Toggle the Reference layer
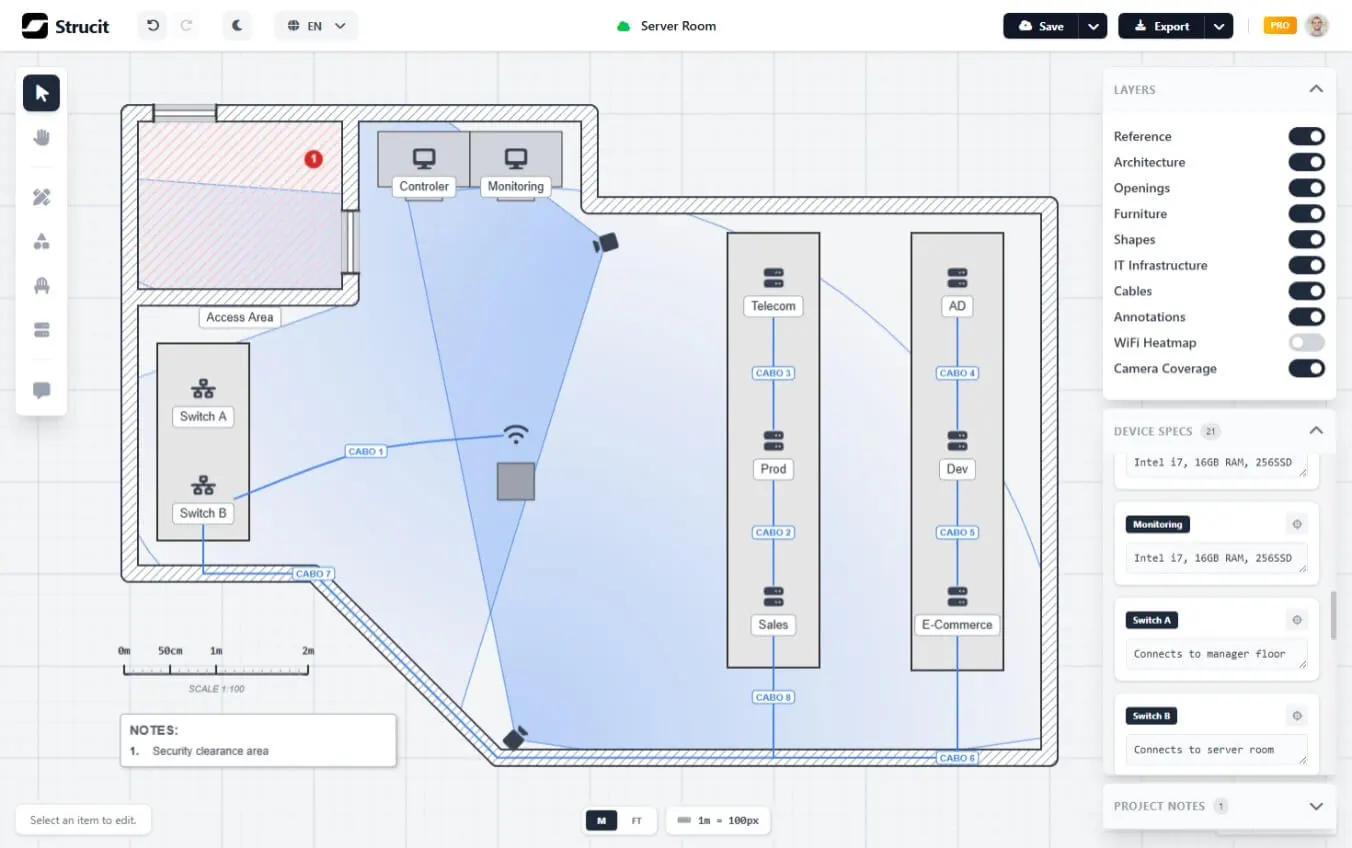 click(1306, 136)
